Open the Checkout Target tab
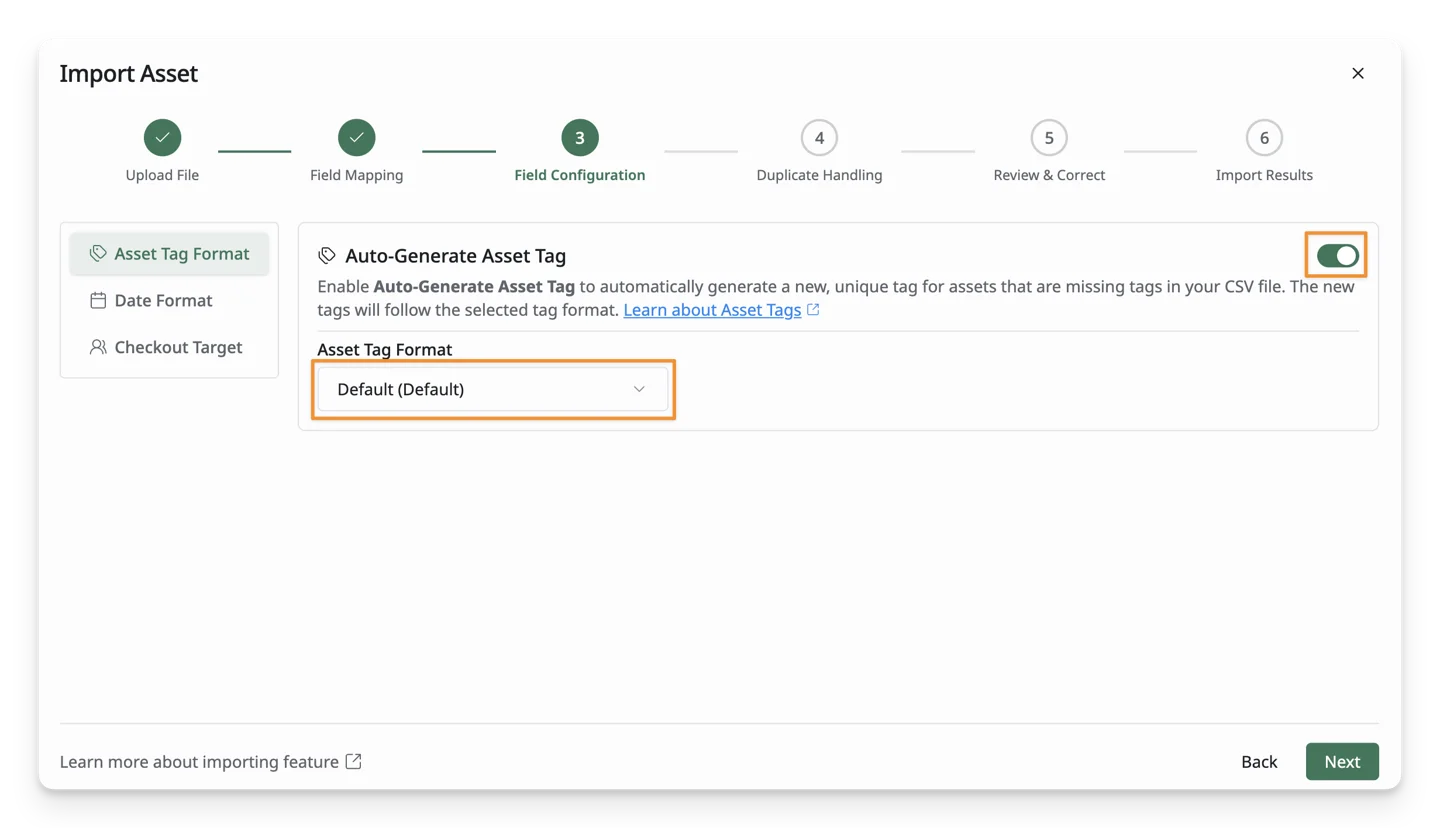Screen dimensions: 1440x828 tap(169, 347)
